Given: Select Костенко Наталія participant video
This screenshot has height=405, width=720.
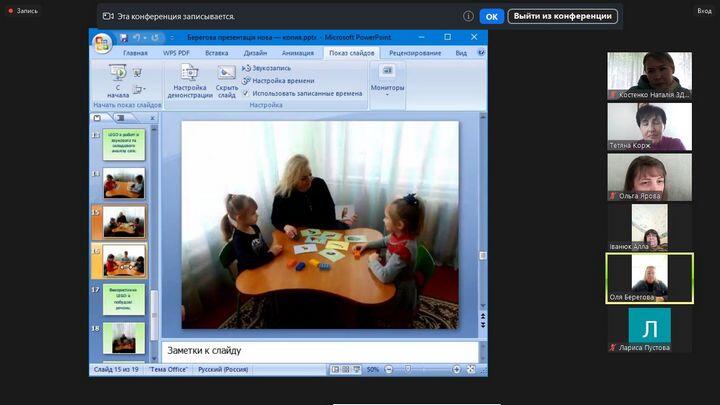Looking at the screenshot, I should [649, 76].
